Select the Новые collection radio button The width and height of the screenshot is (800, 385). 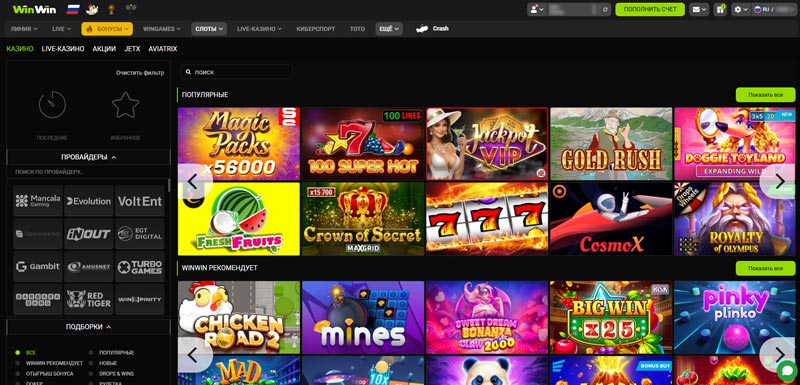pos(90,363)
